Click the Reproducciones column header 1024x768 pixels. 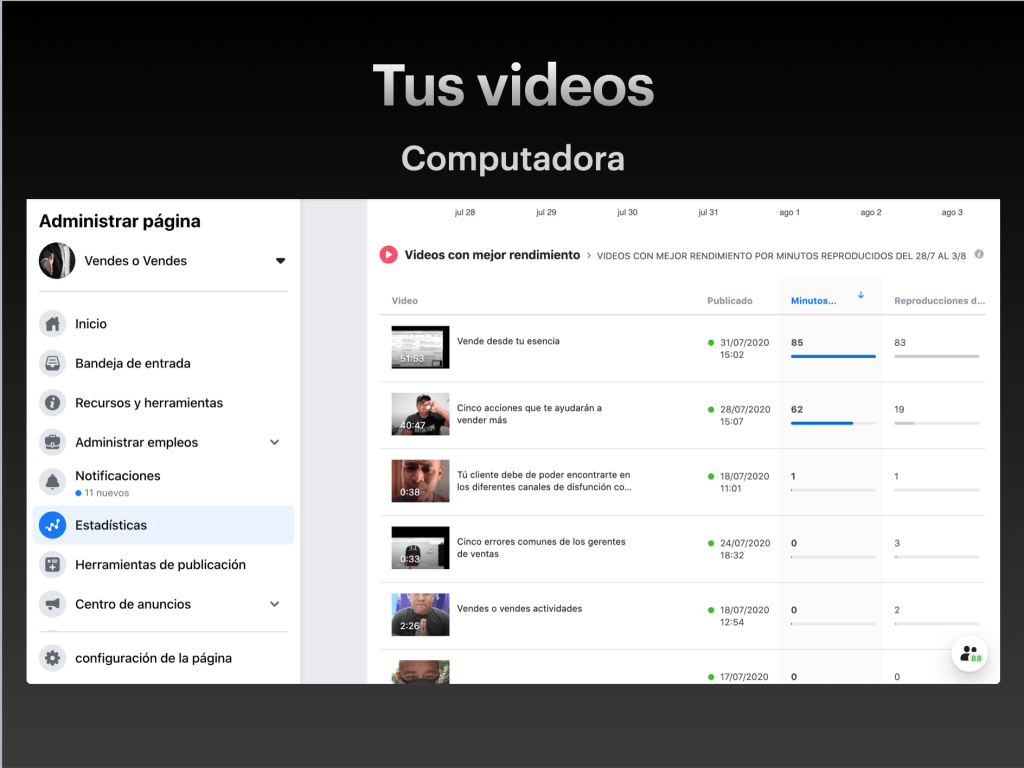click(938, 300)
